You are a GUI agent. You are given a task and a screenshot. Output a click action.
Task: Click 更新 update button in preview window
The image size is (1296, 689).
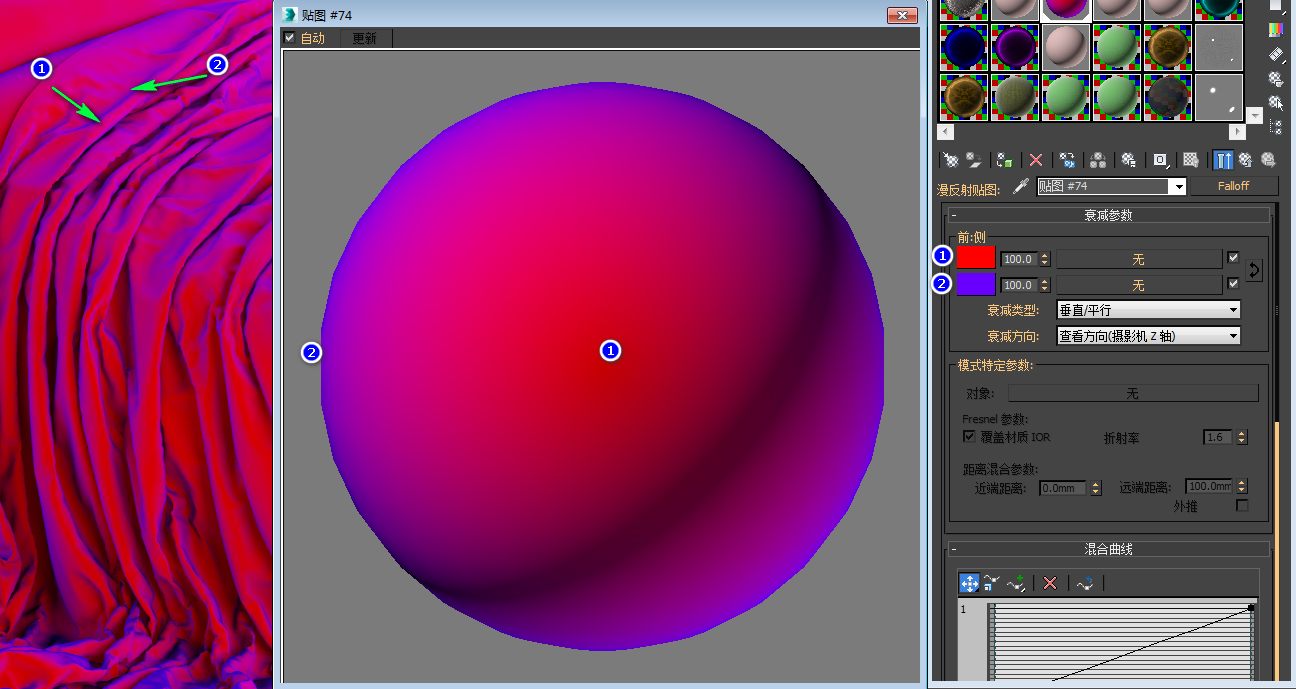(x=366, y=38)
